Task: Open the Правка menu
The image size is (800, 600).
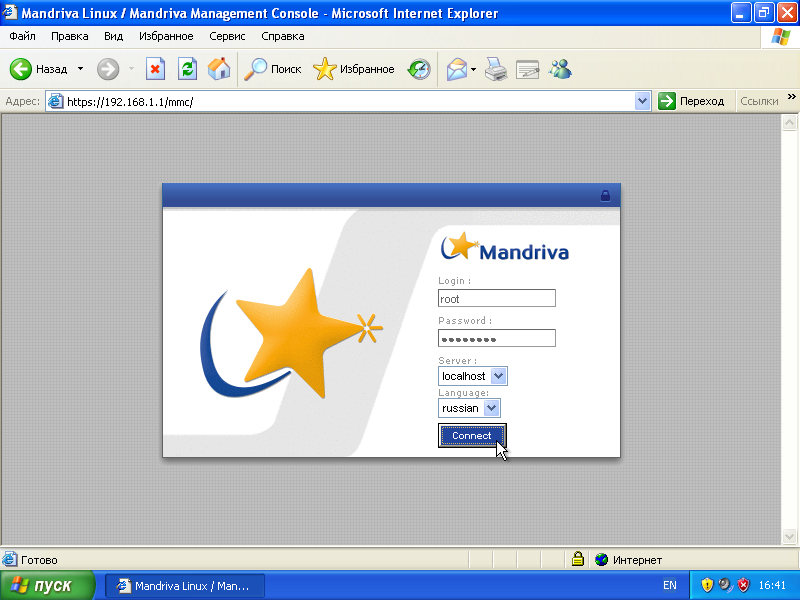Action: click(69, 36)
